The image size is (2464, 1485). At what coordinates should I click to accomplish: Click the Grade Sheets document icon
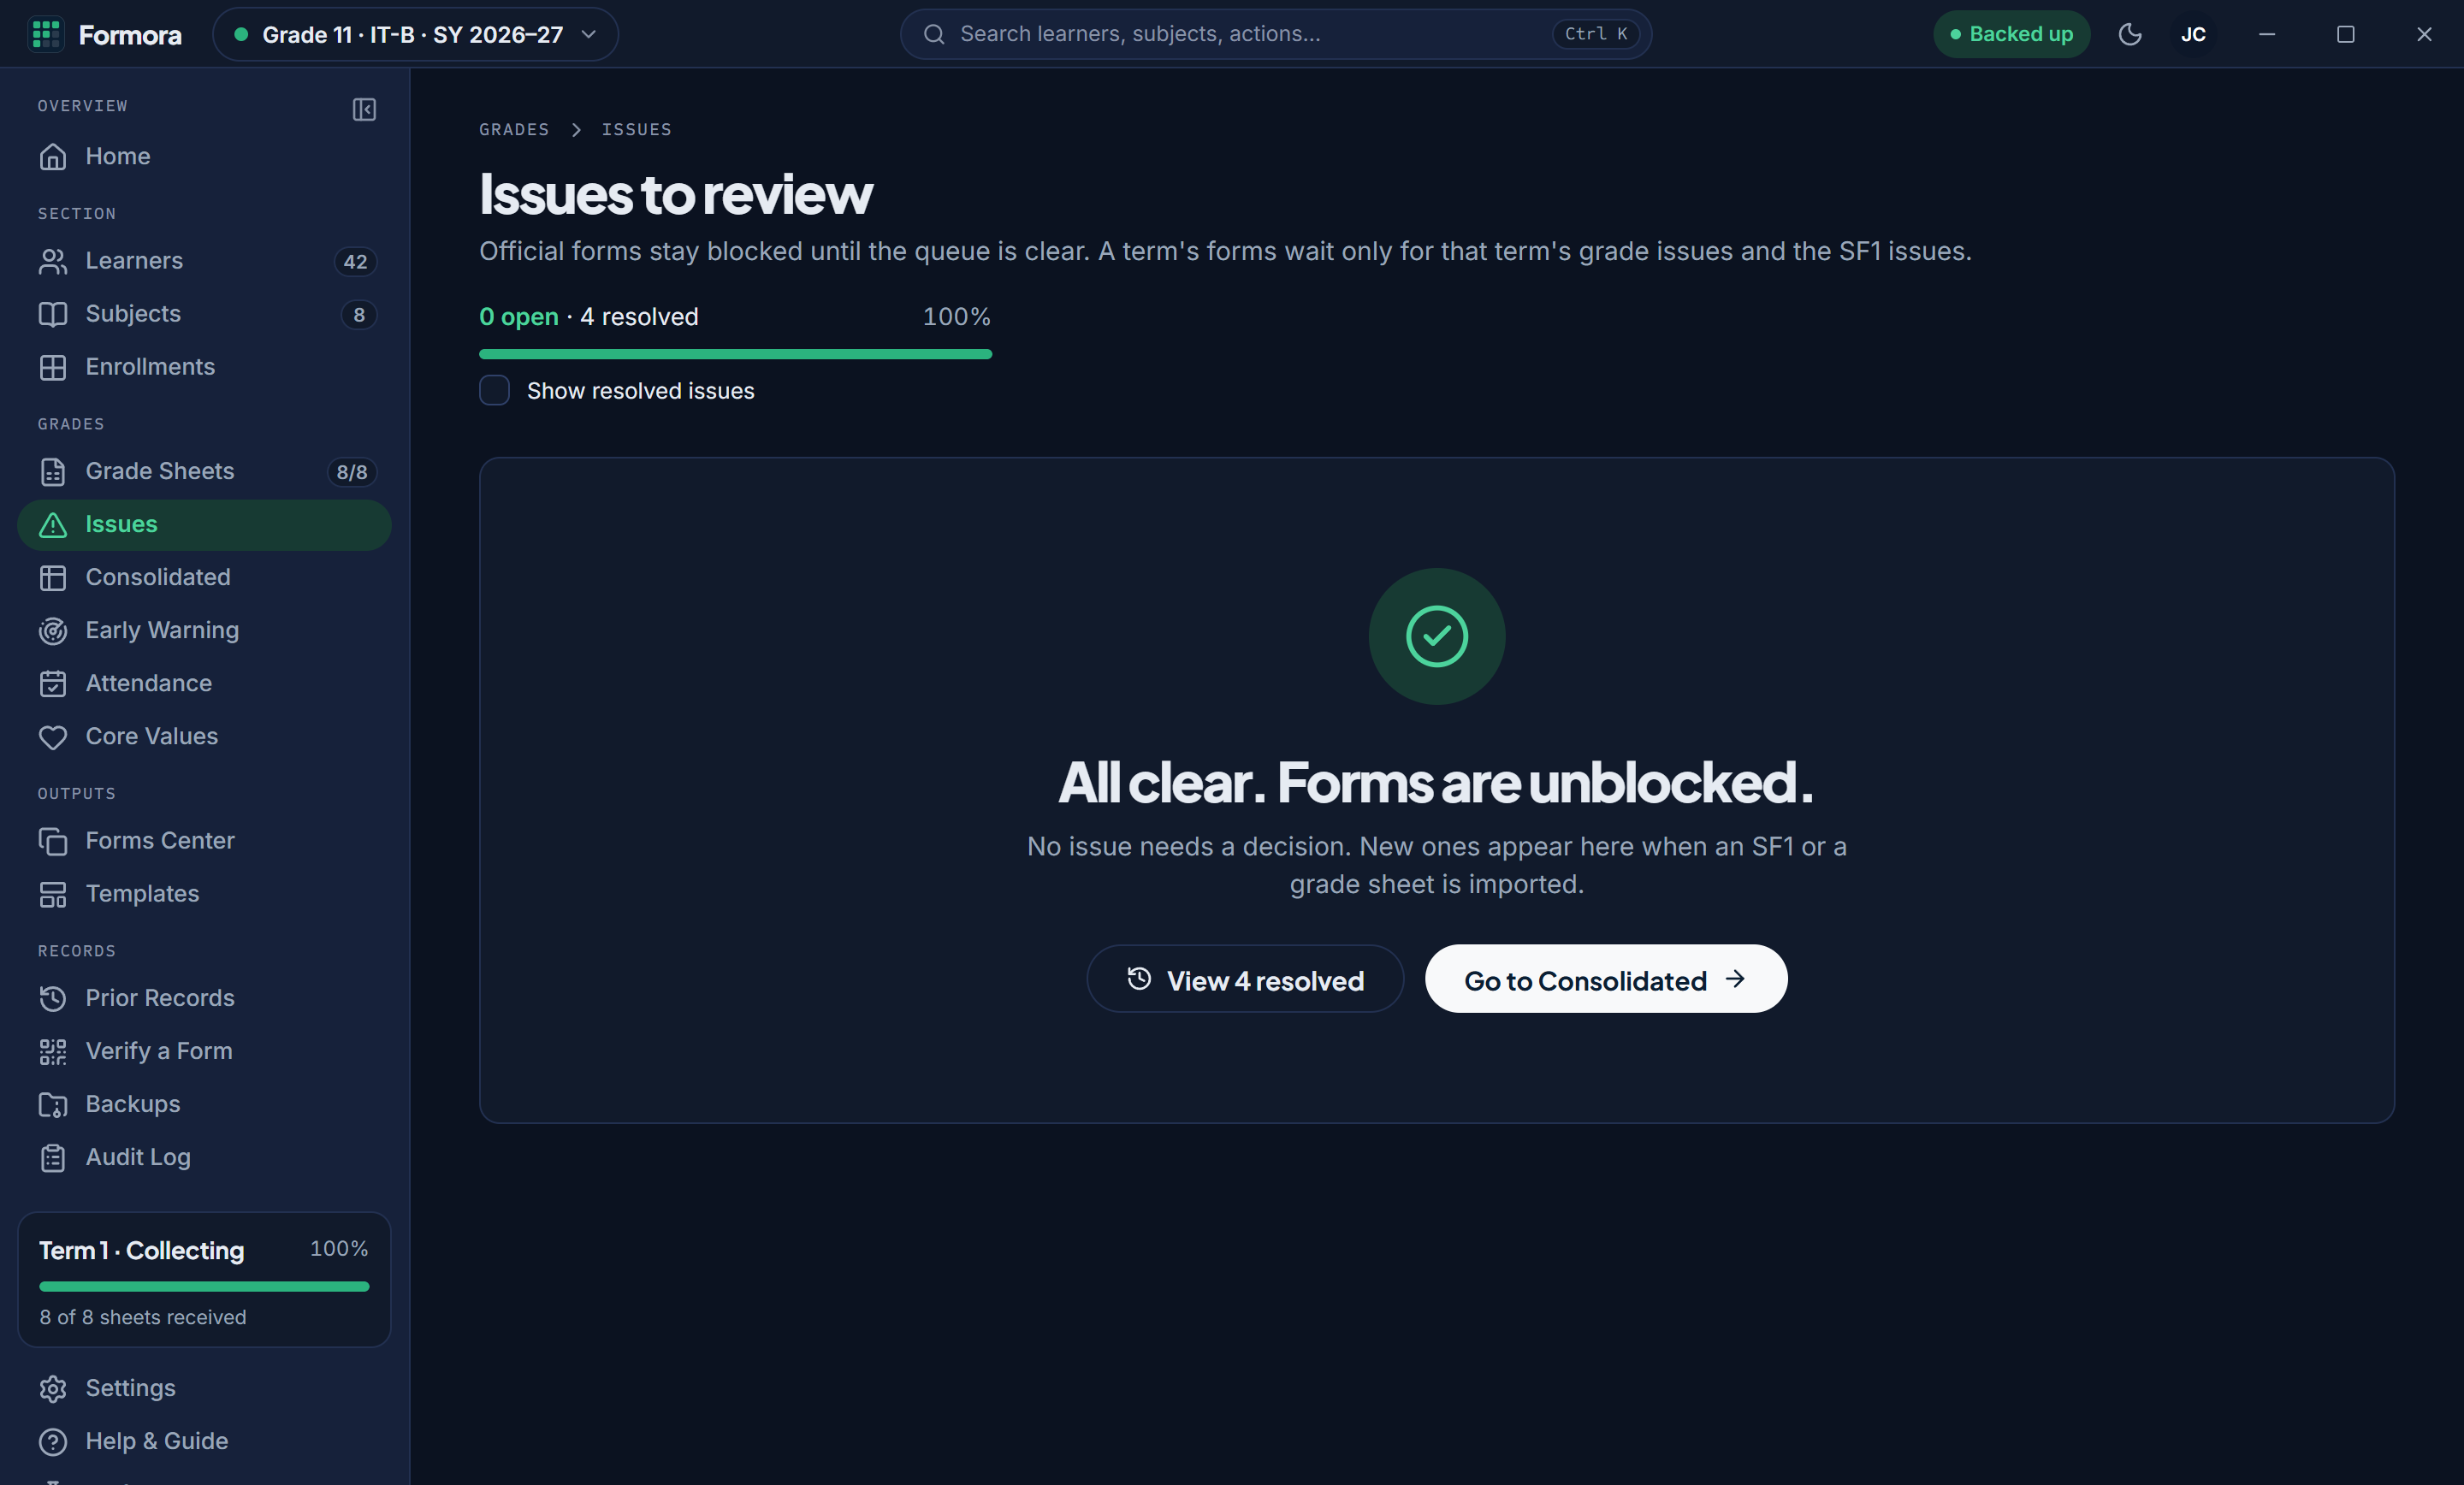pyautogui.click(x=53, y=471)
